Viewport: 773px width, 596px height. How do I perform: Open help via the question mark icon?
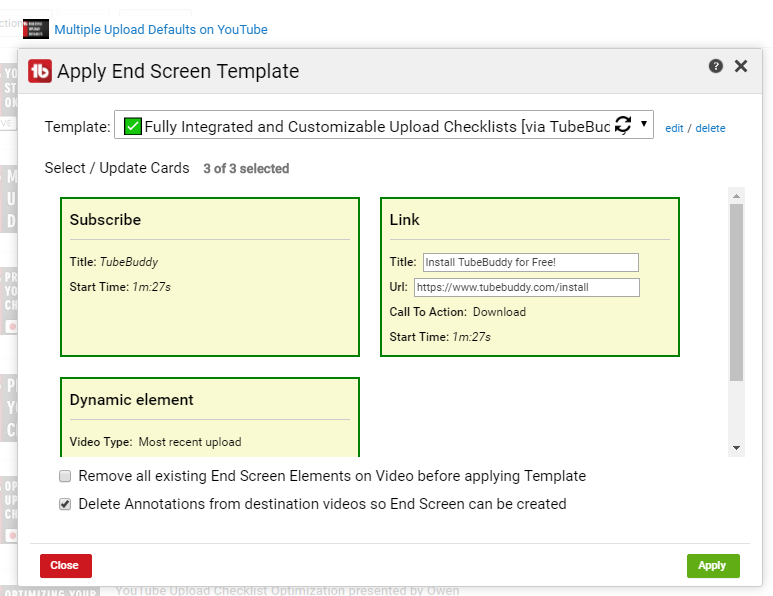coord(716,66)
